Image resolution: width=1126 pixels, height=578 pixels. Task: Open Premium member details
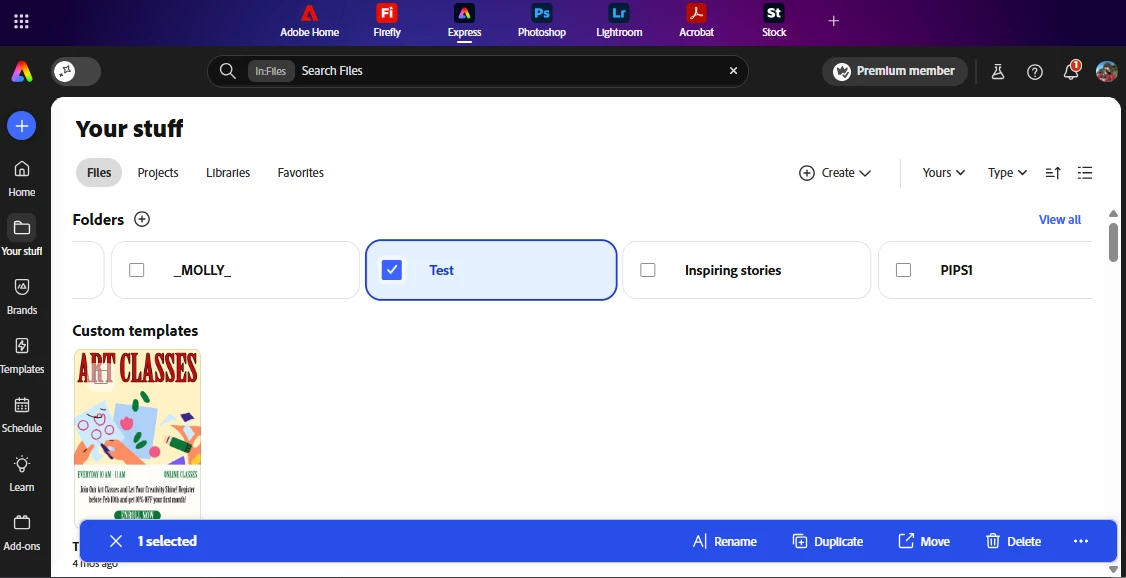pos(895,71)
